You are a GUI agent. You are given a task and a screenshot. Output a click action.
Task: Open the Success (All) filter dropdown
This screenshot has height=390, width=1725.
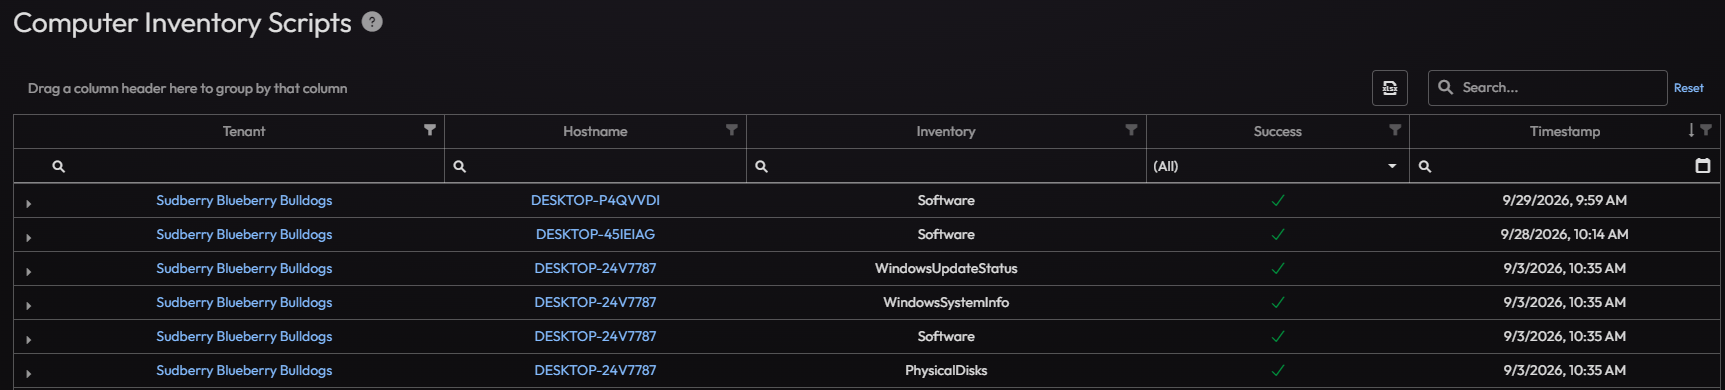tap(1277, 166)
